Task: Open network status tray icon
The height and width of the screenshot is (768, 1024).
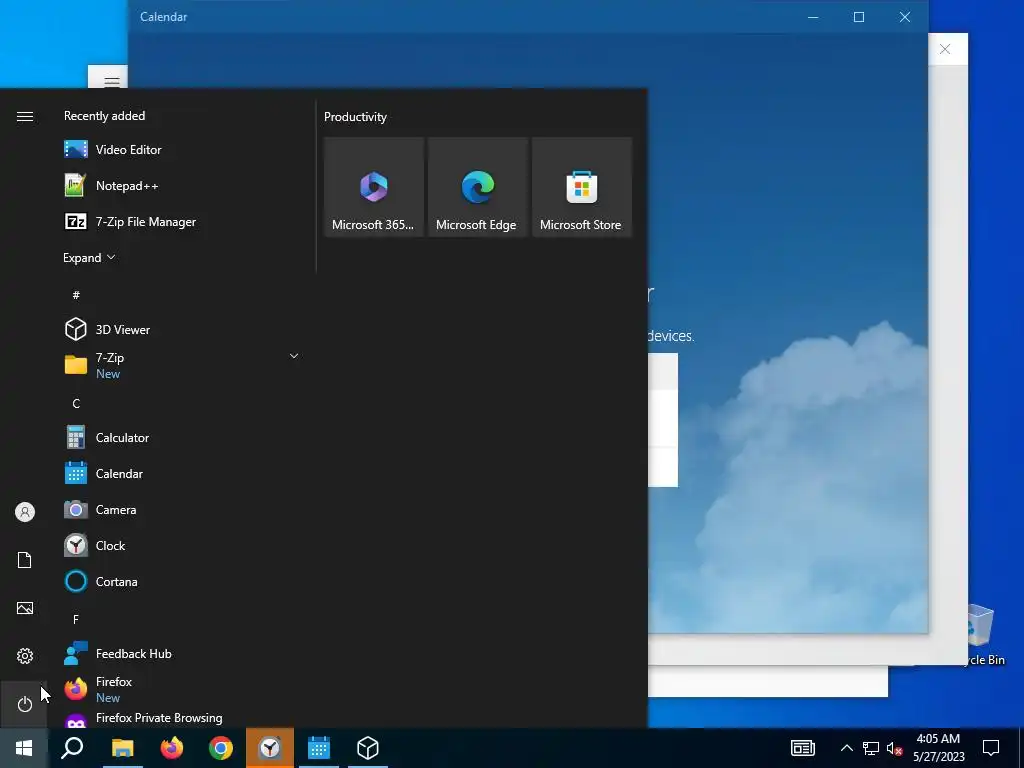Action: pyautogui.click(x=871, y=748)
